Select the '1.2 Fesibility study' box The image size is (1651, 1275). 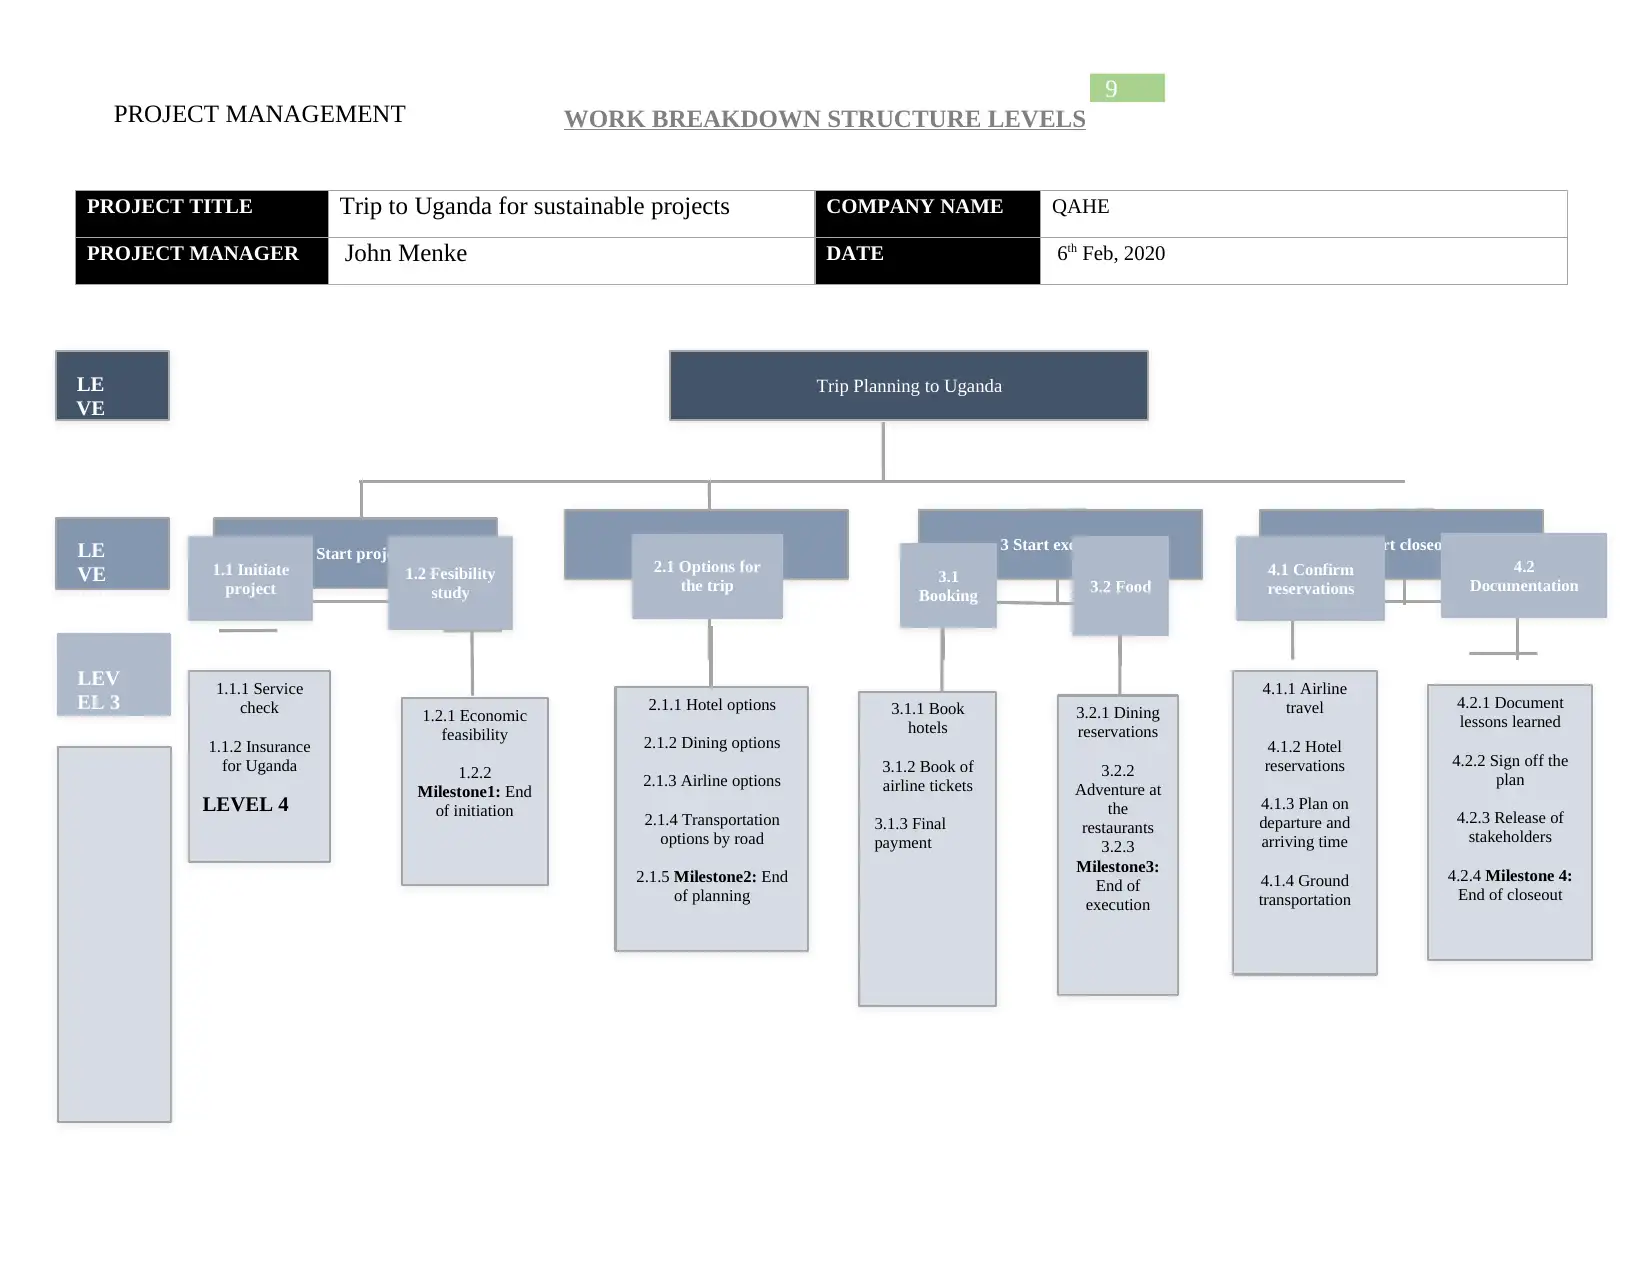[450, 583]
